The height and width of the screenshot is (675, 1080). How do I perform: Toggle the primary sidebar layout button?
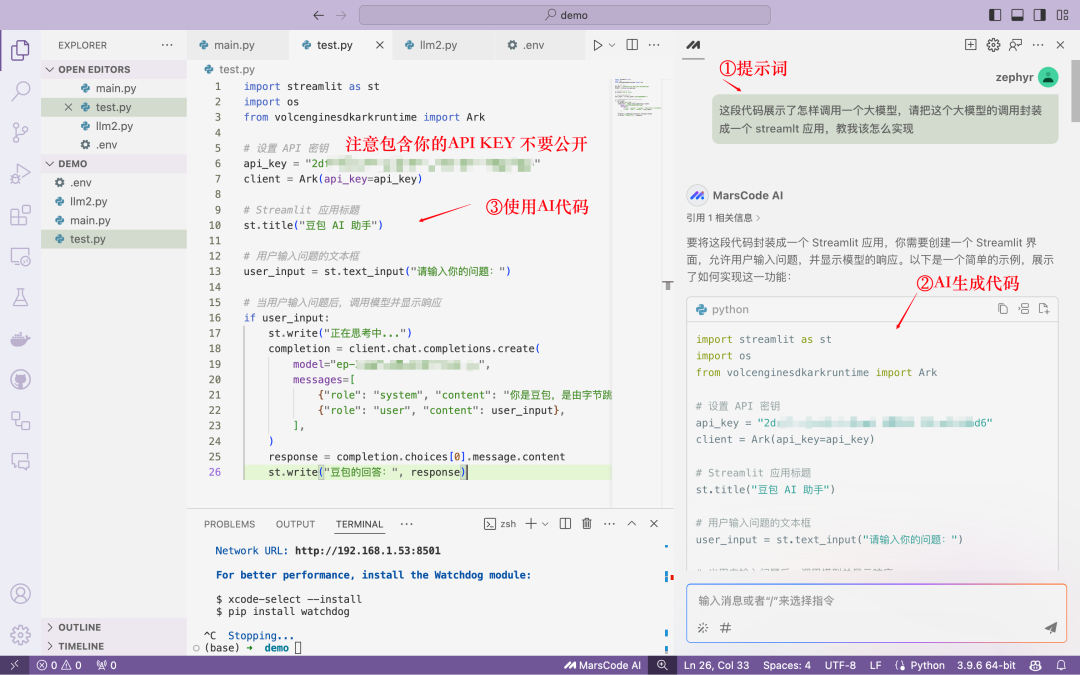[x=994, y=15]
